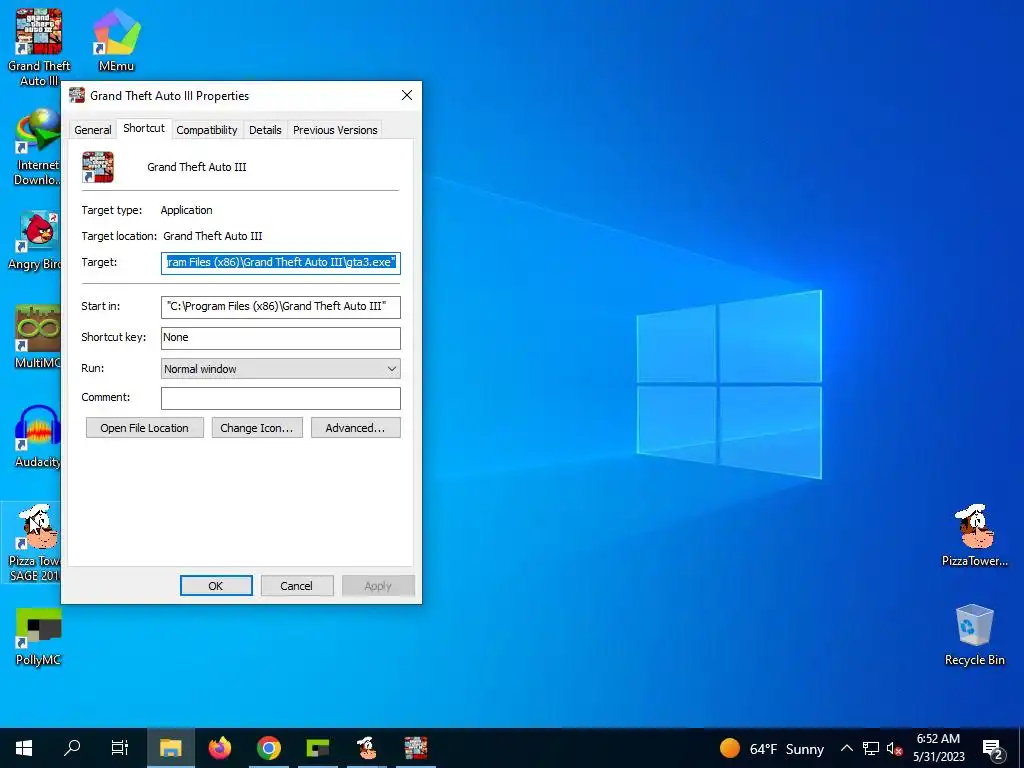The height and width of the screenshot is (768, 1024).
Task: Switch to the Previous Versions tab
Action: [x=335, y=130]
